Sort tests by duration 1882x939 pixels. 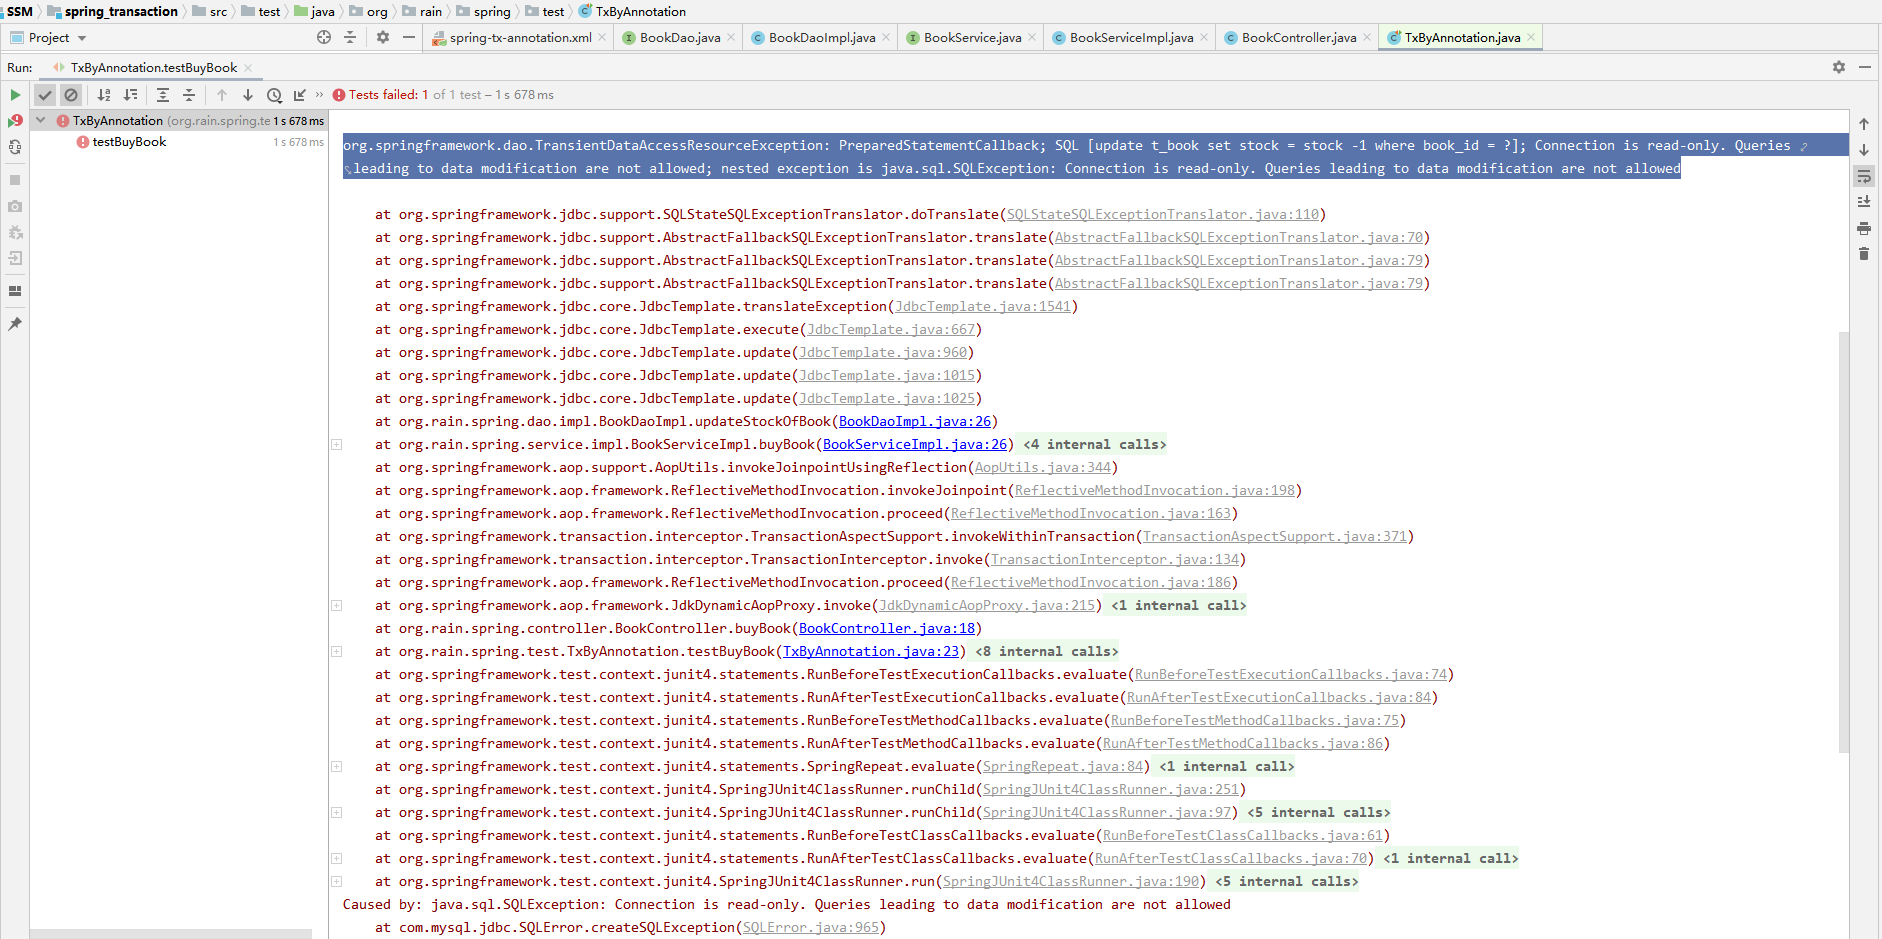click(x=130, y=95)
